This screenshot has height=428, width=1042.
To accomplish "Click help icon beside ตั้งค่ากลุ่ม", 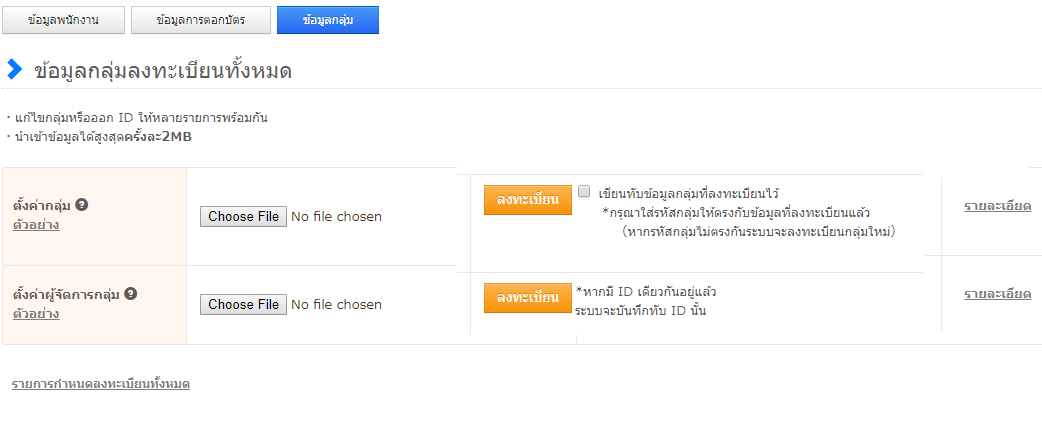I will pos(82,205).
